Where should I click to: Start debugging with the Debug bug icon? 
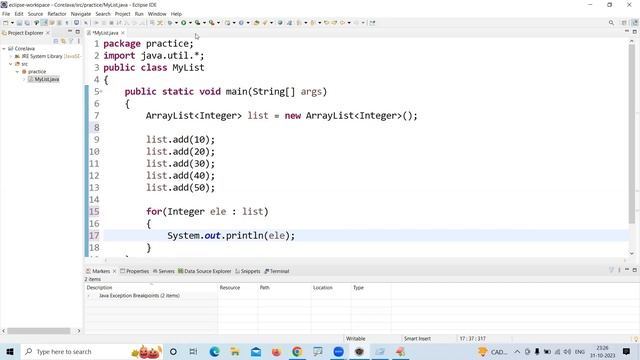point(170,23)
